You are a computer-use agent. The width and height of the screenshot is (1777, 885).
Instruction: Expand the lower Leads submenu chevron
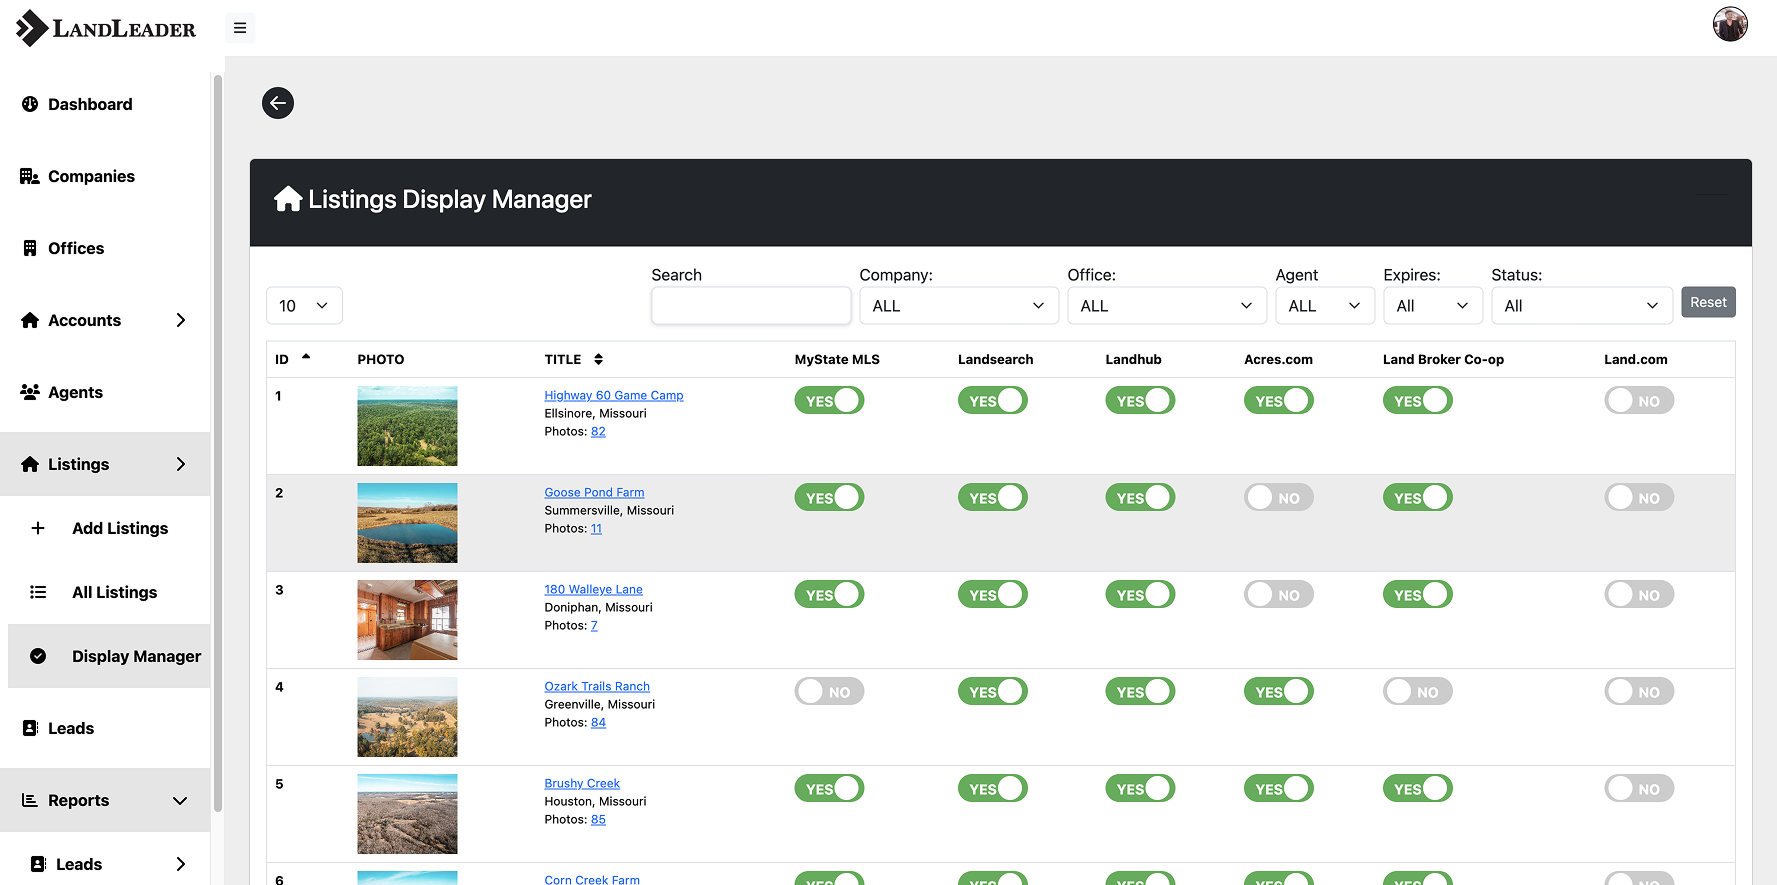[x=181, y=864]
